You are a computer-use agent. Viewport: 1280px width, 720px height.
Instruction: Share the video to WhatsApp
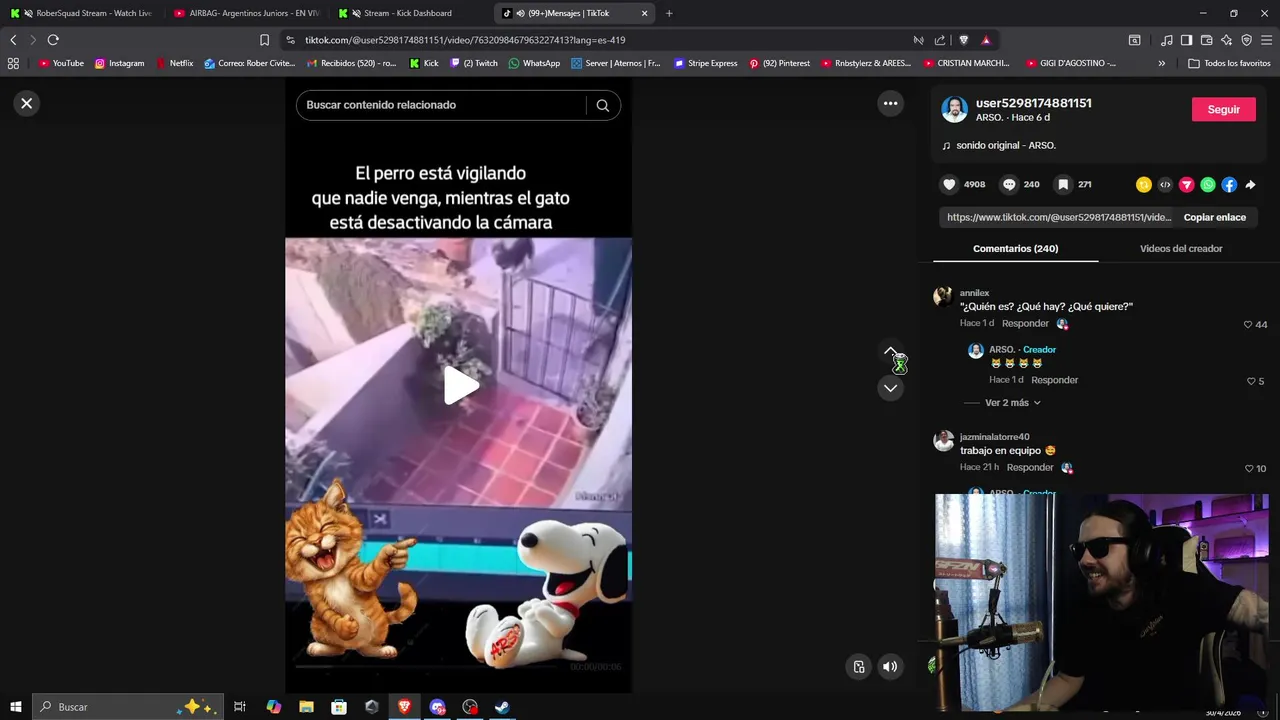[1208, 185]
